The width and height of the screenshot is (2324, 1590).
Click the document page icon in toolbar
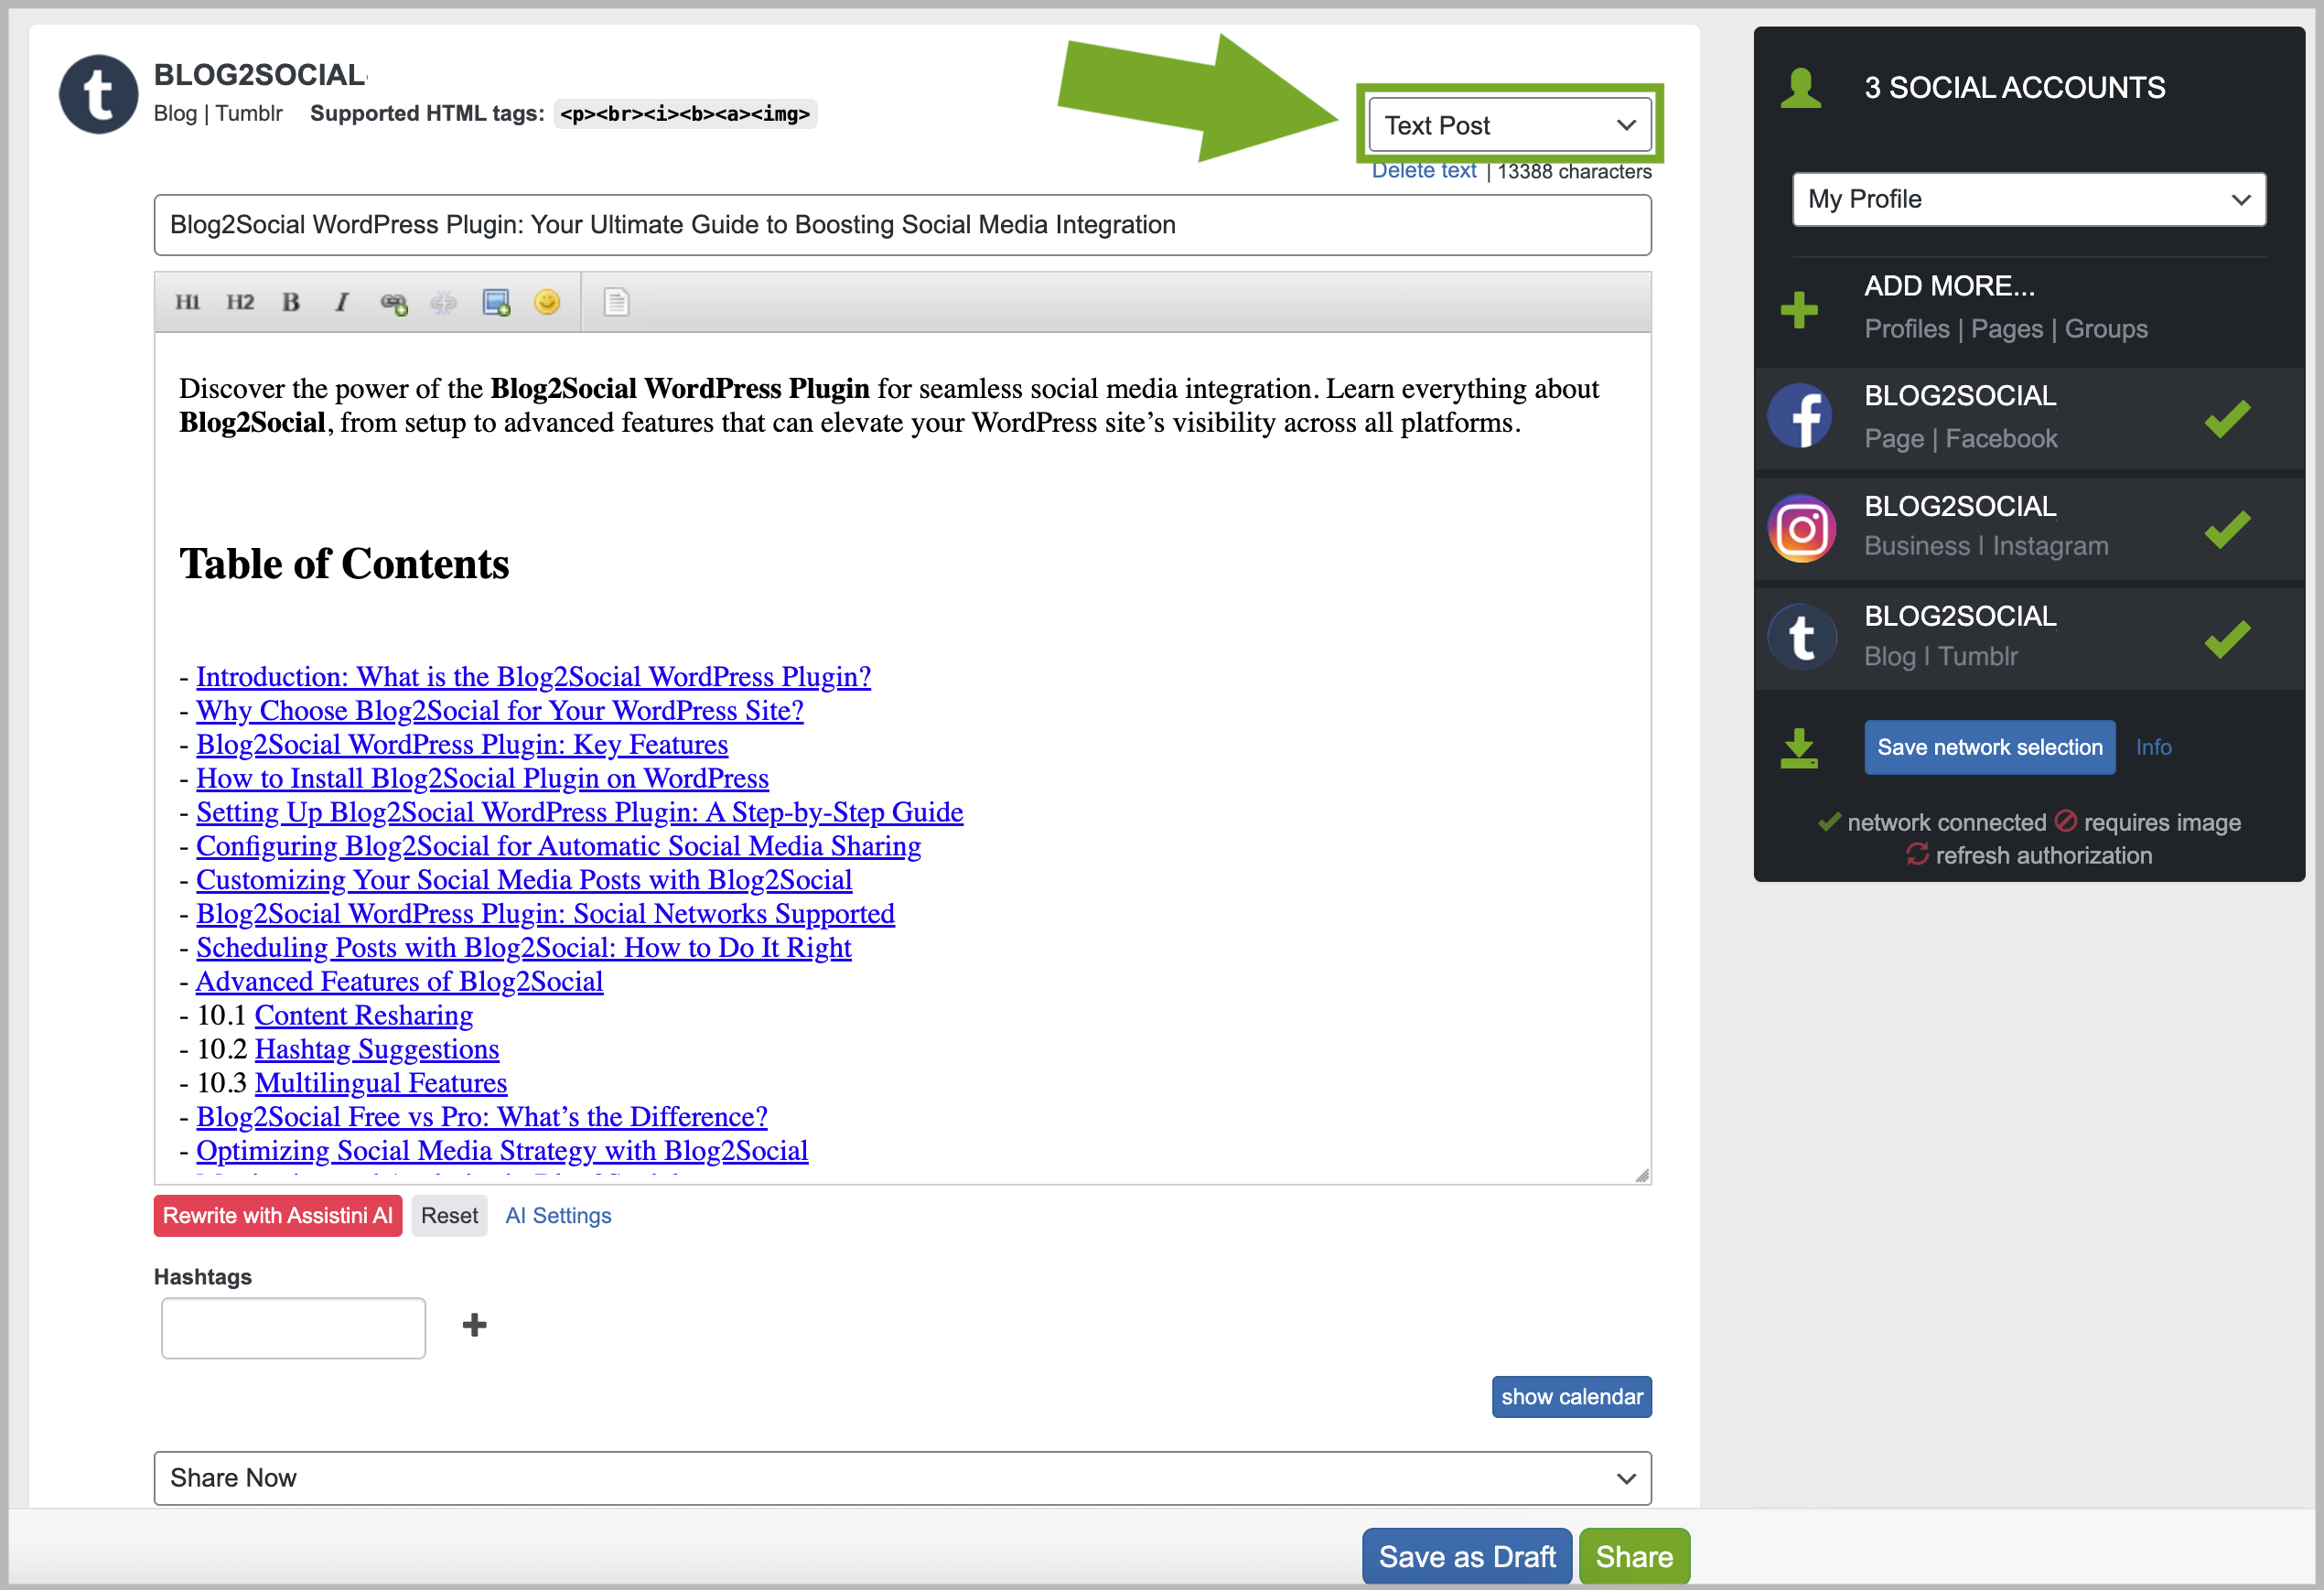[x=616, y=302]
